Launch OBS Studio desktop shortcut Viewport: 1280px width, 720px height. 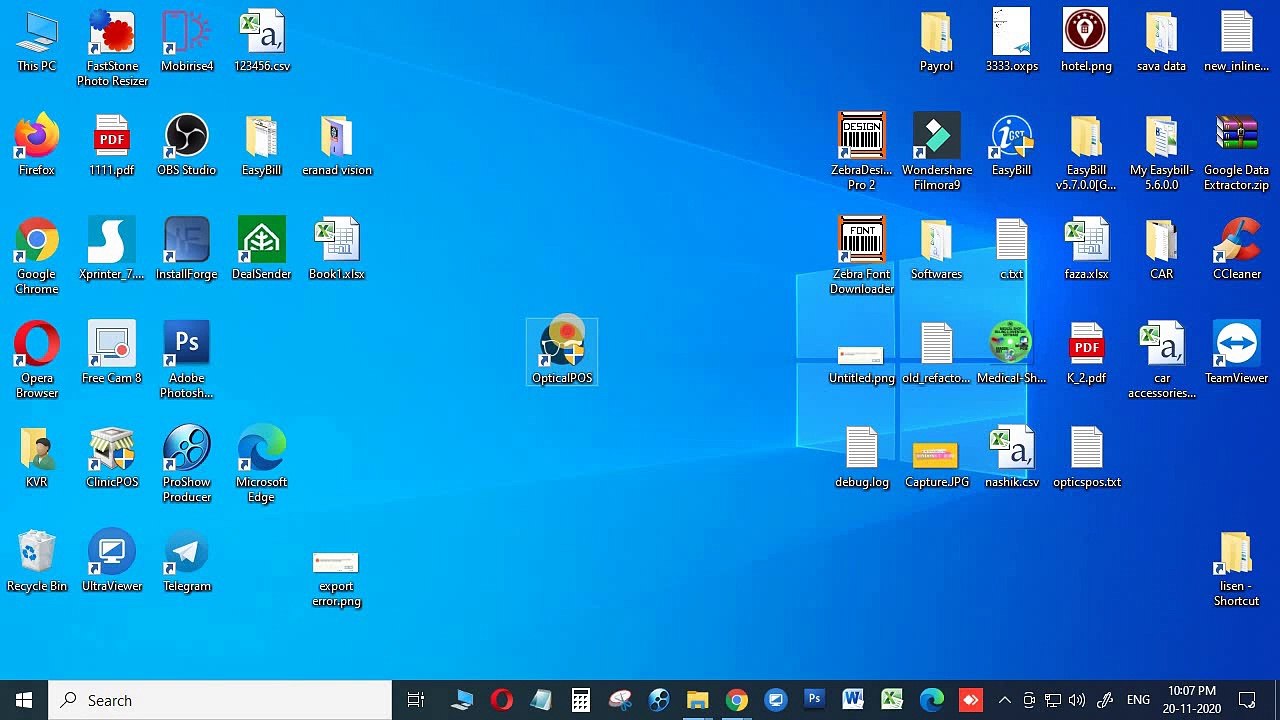point(187,145)
